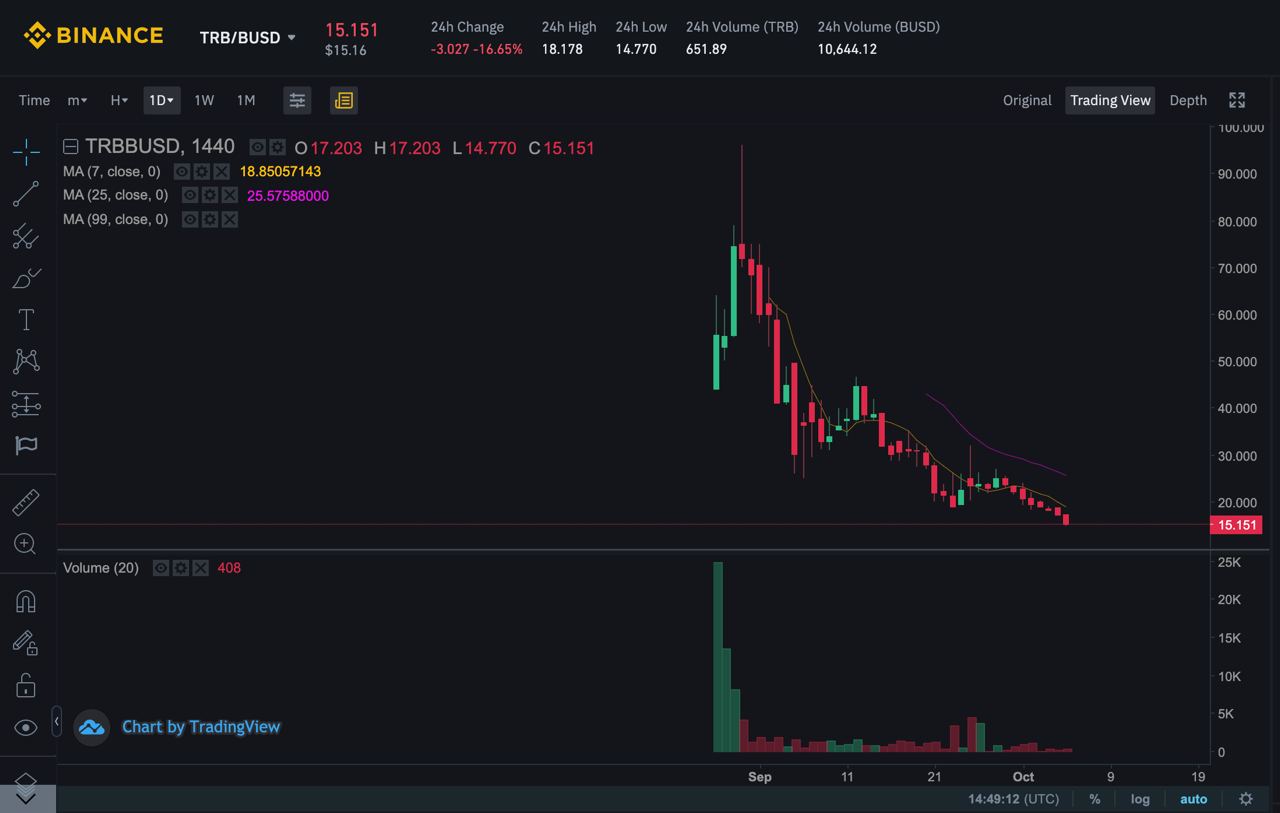Open the TRB/BUSD pair dropdown
1280x813 pixels.
click(x=248, y=37)
